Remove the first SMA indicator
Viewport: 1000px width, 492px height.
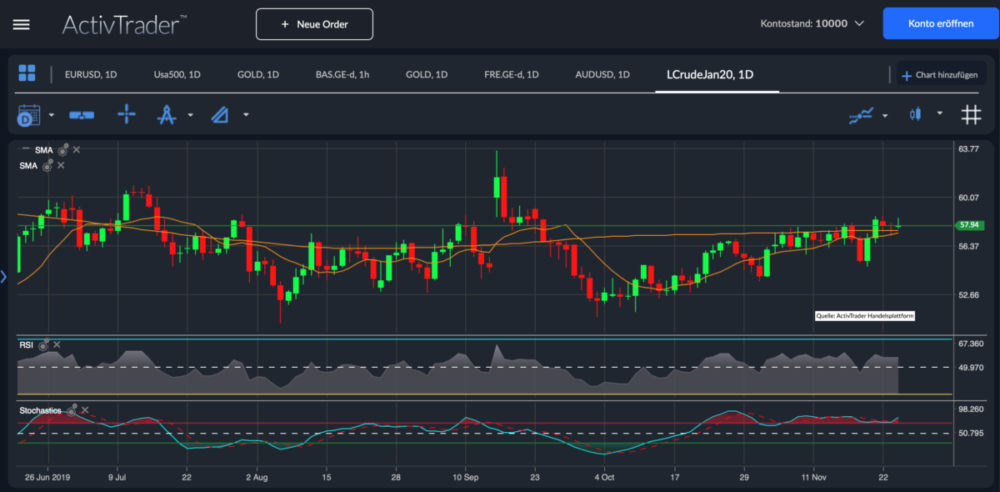tap(77, 150)
